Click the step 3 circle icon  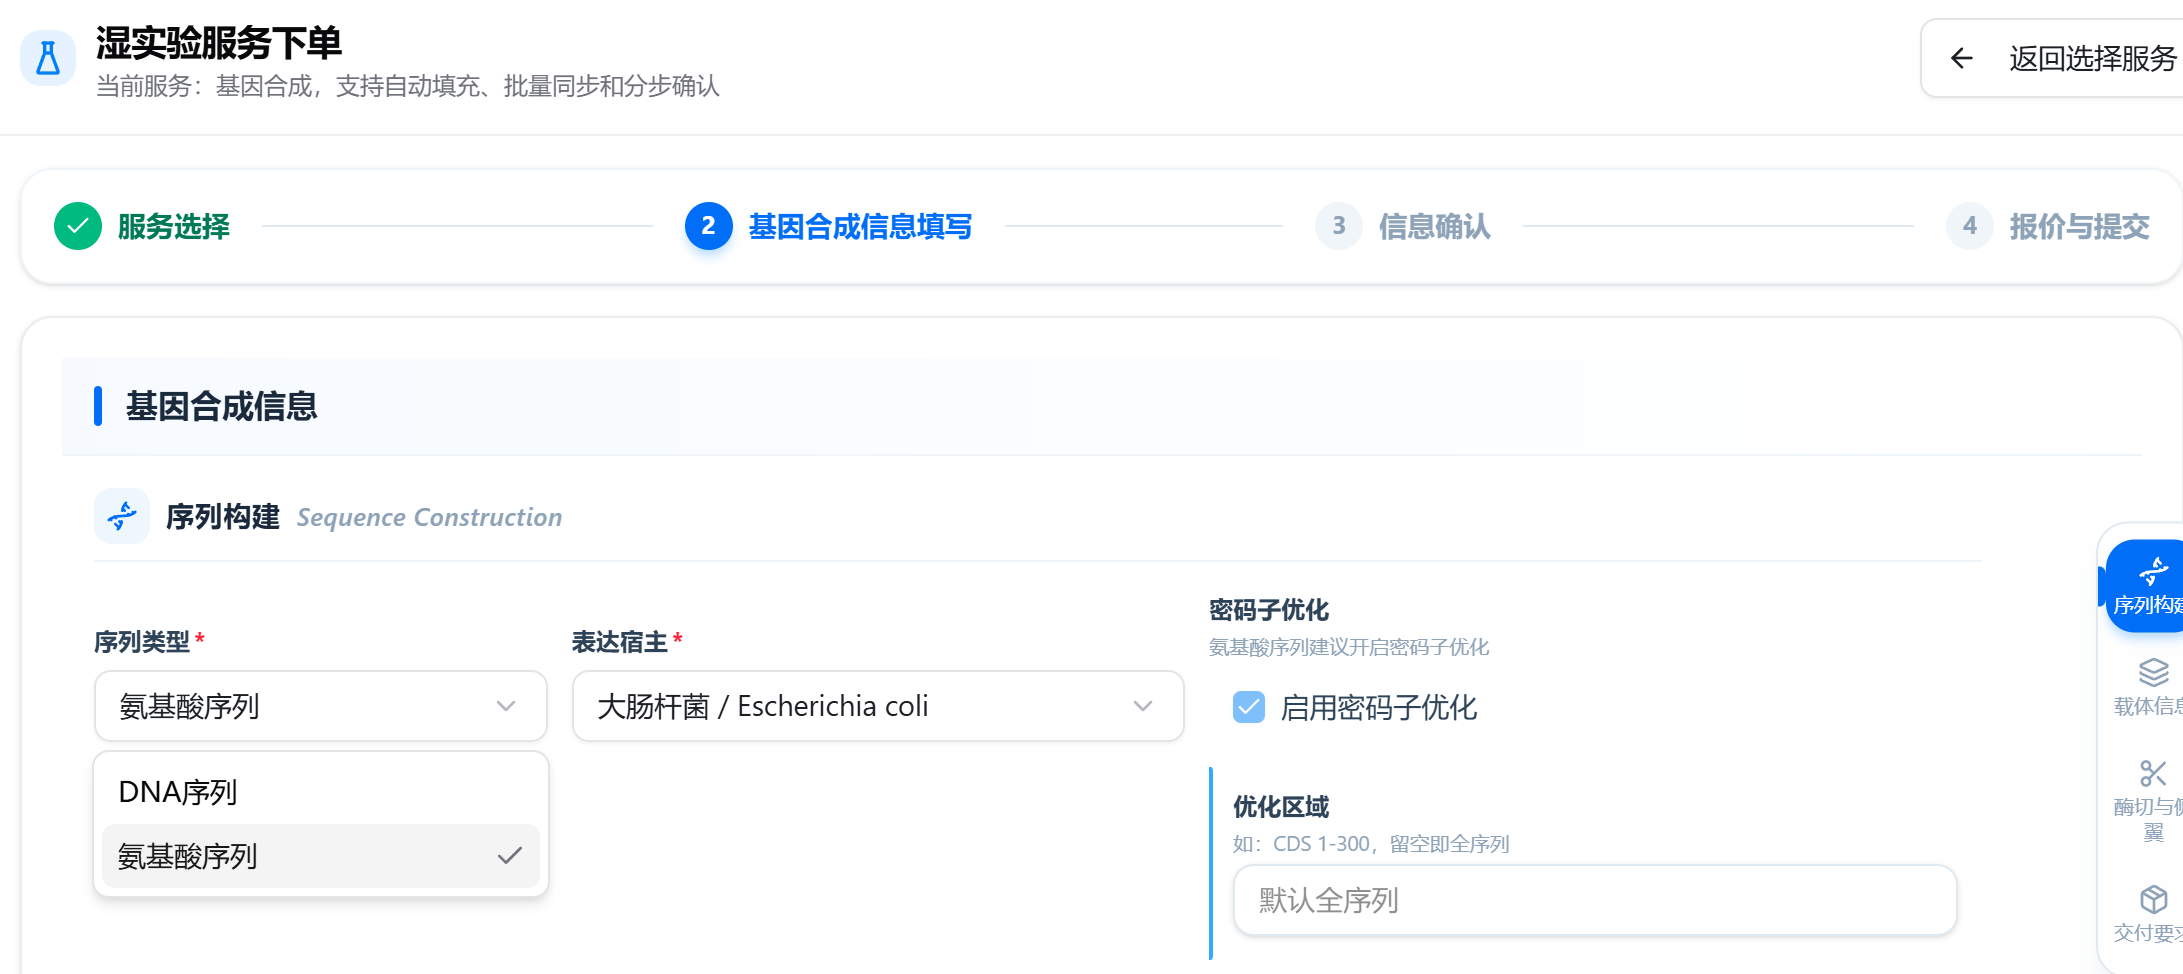pos(1339,226)
